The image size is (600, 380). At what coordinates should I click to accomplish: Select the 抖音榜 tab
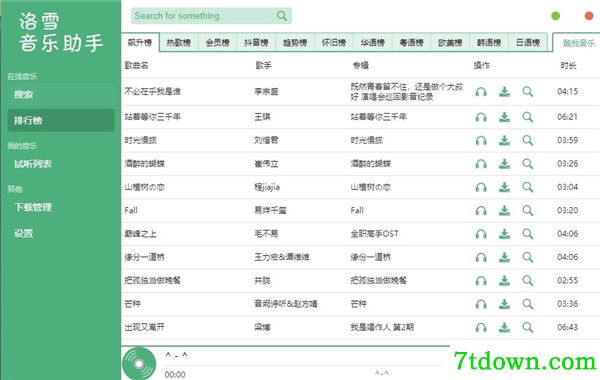click(x=256, y=42)
